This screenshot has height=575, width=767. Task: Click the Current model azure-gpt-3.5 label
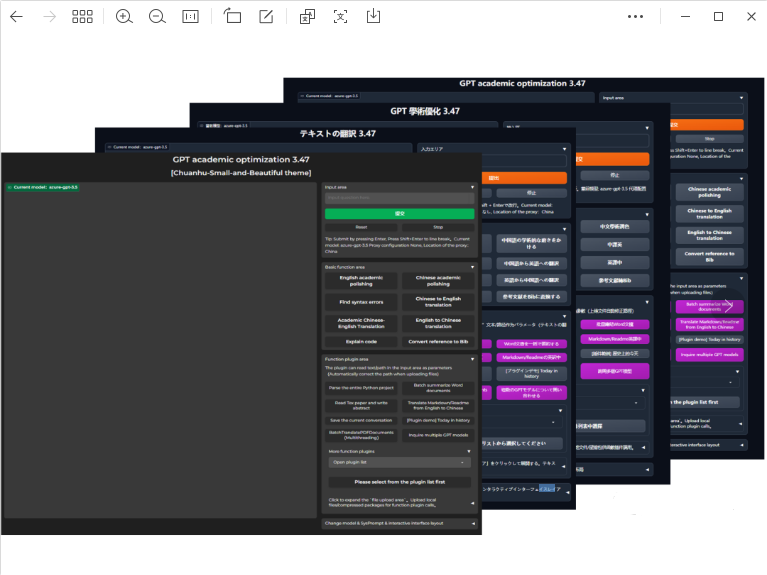click(43, 187)
